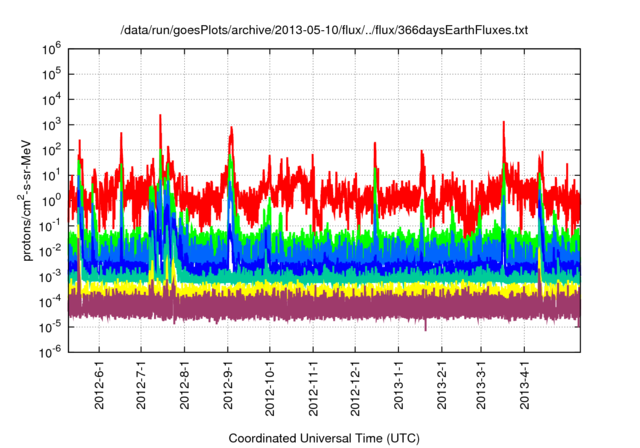Select the 2012-8-1 date tick label

(x=185, y=385)
